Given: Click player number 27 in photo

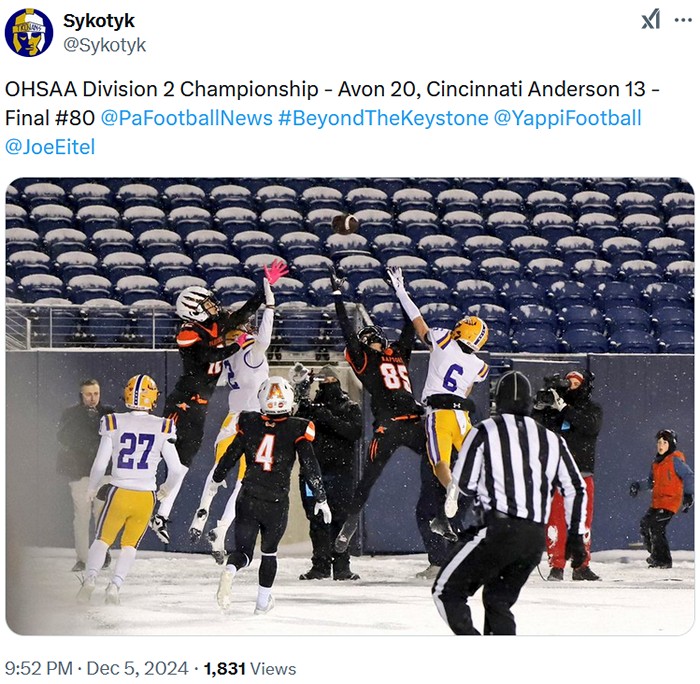Looking at the screenshot, I should pyautogui.click(x=131, y=484).
